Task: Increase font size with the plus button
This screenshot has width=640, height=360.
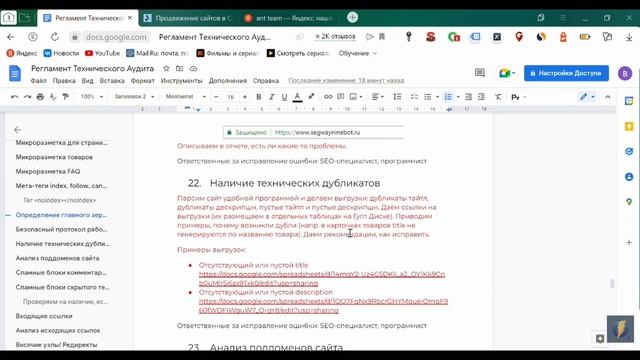Action: (244, 97)
